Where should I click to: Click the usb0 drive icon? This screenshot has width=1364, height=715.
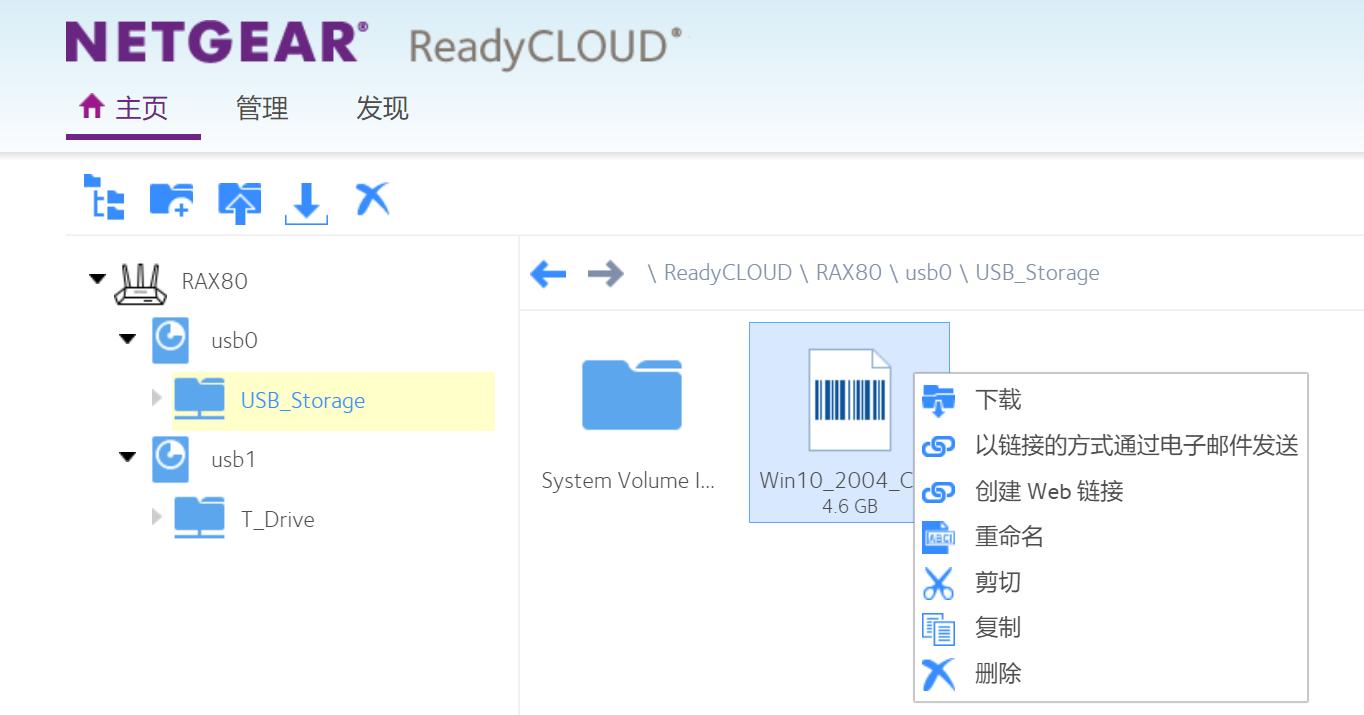click(x=170, y=340)
